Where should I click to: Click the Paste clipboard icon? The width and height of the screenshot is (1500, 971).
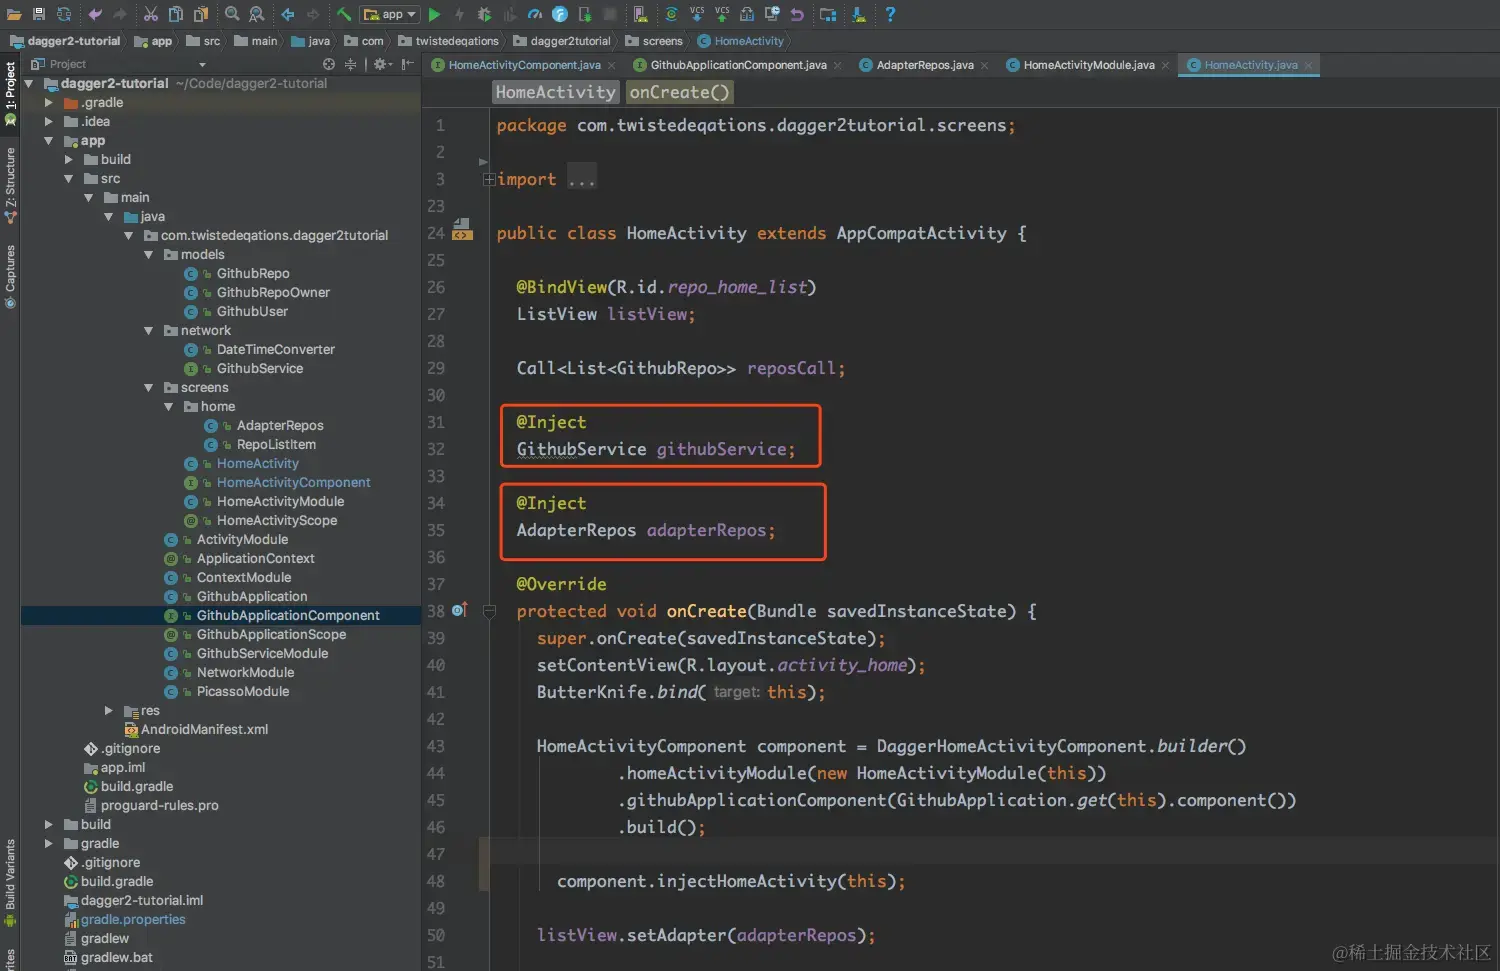click(201, 14)
